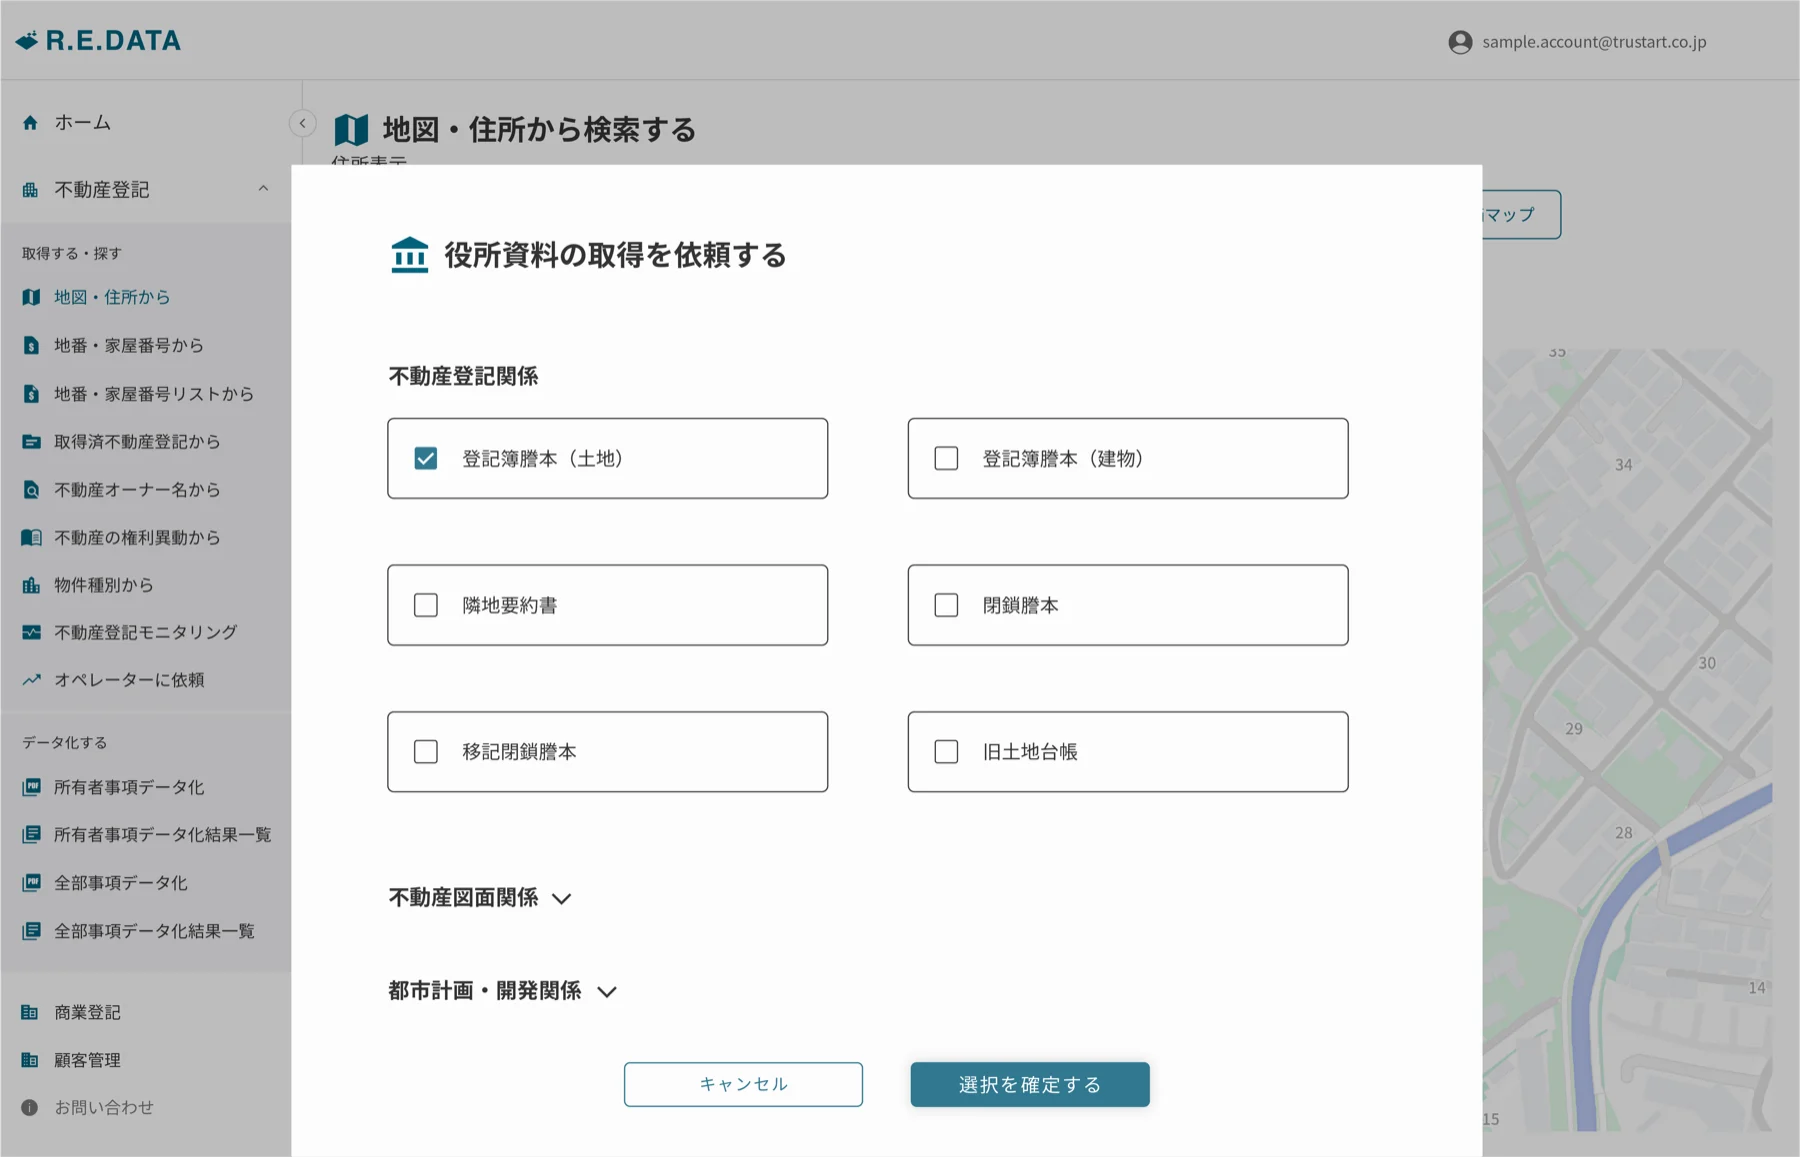Click the trend icon beside オペレーターに依頼
Image resolution: width=1800 pixels, height=1157 pixels.
[x=31, y=680]
